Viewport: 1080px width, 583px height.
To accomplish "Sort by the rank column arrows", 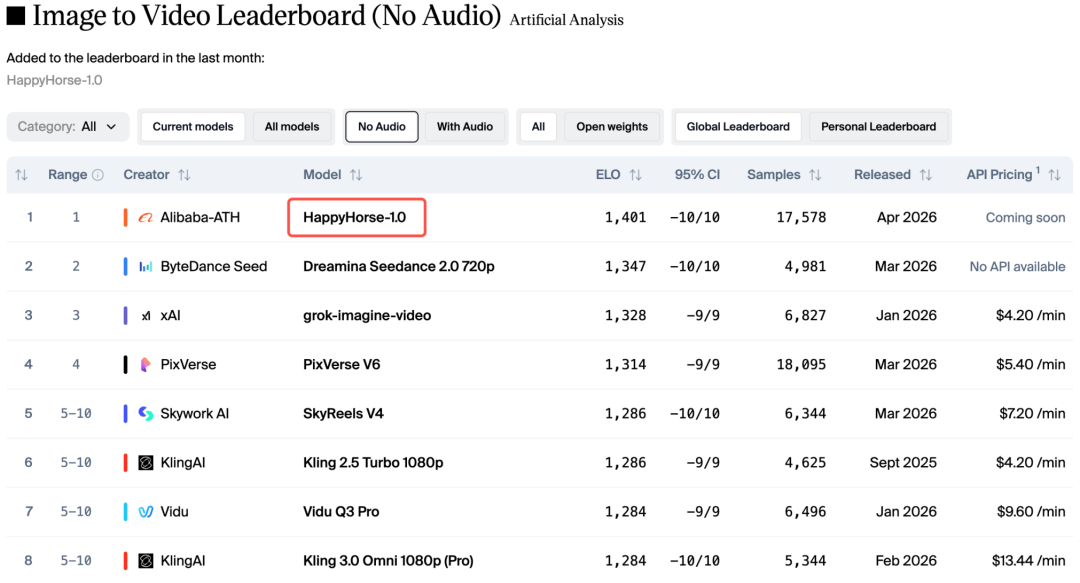I will (21, 175).
